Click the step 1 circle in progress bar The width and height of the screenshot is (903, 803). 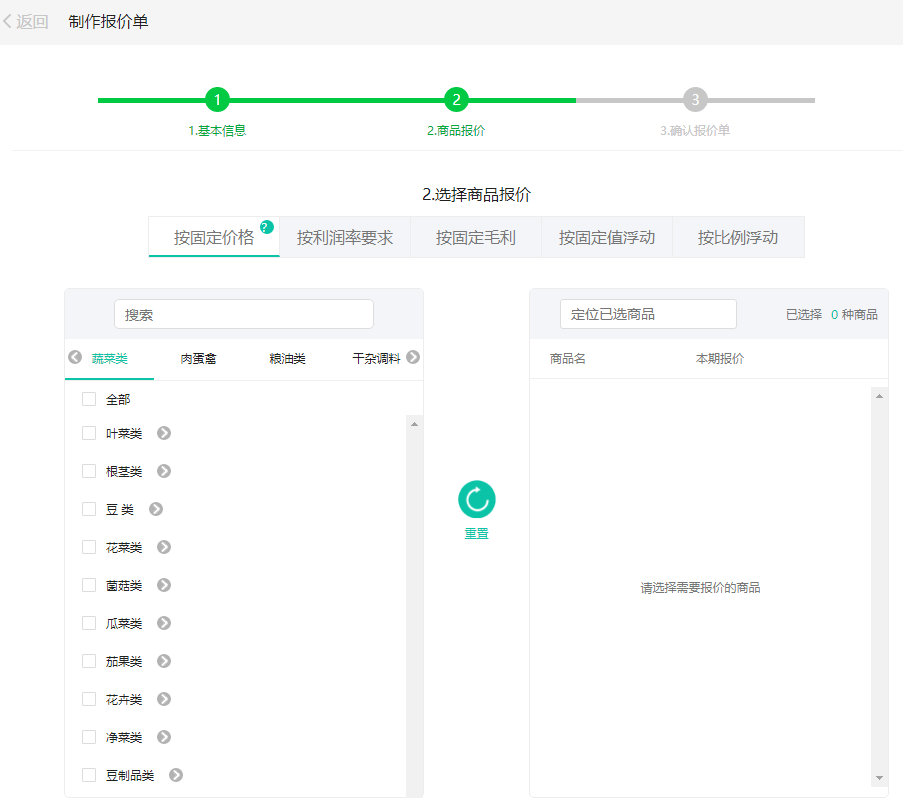[217, 100]
